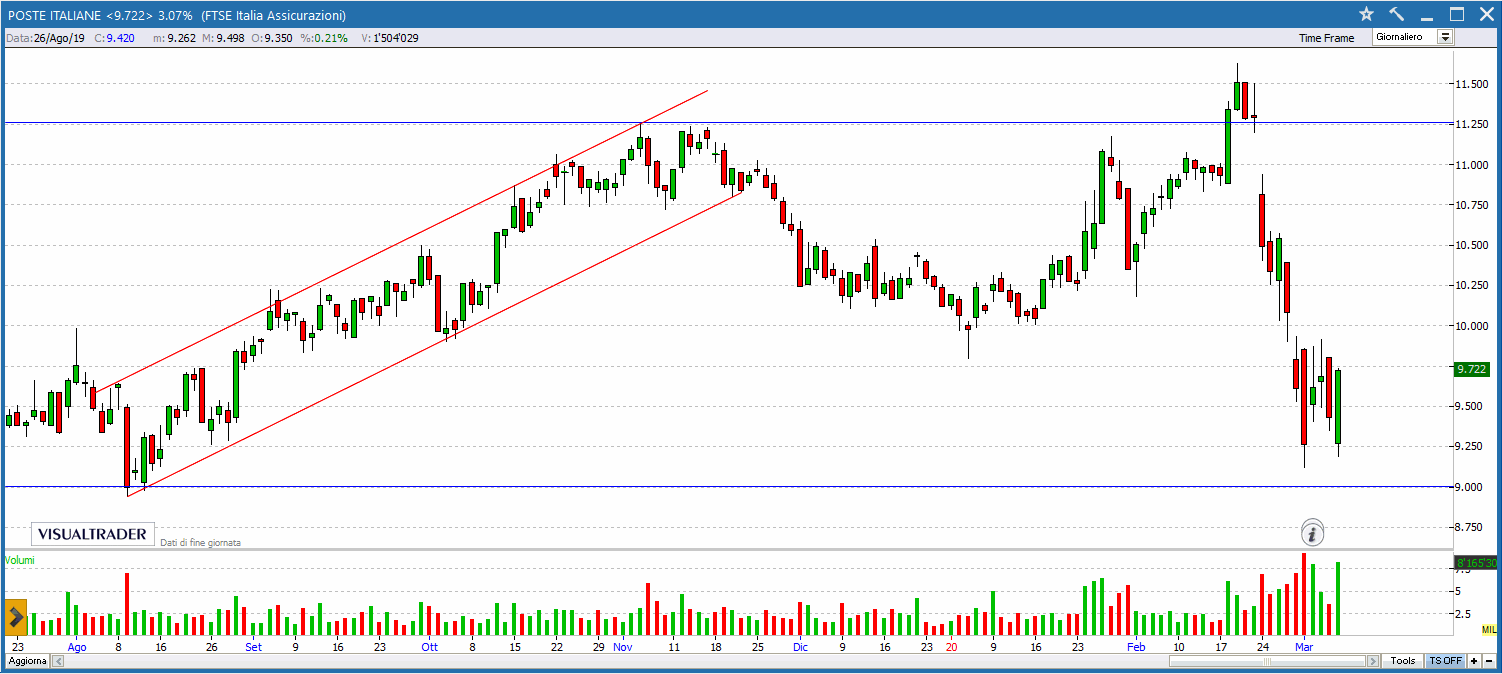The width and height of the screenshot is (1502, 674).
Task: Click the 10.000 price axis label
Action: click(x=1472, y=326)
